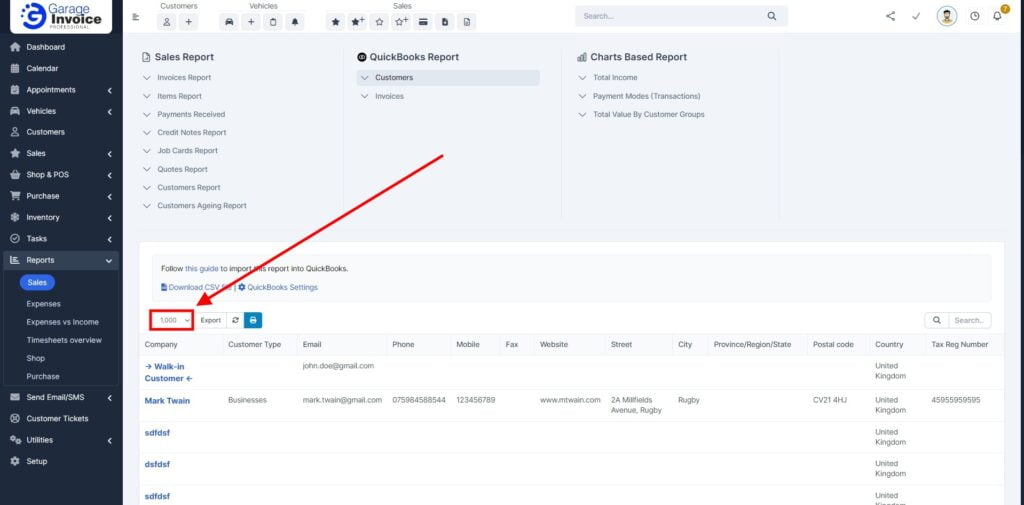Open the Invoices Report link
The height and width of the screenshot is (505, 1024).
click(x=184, y=77)
